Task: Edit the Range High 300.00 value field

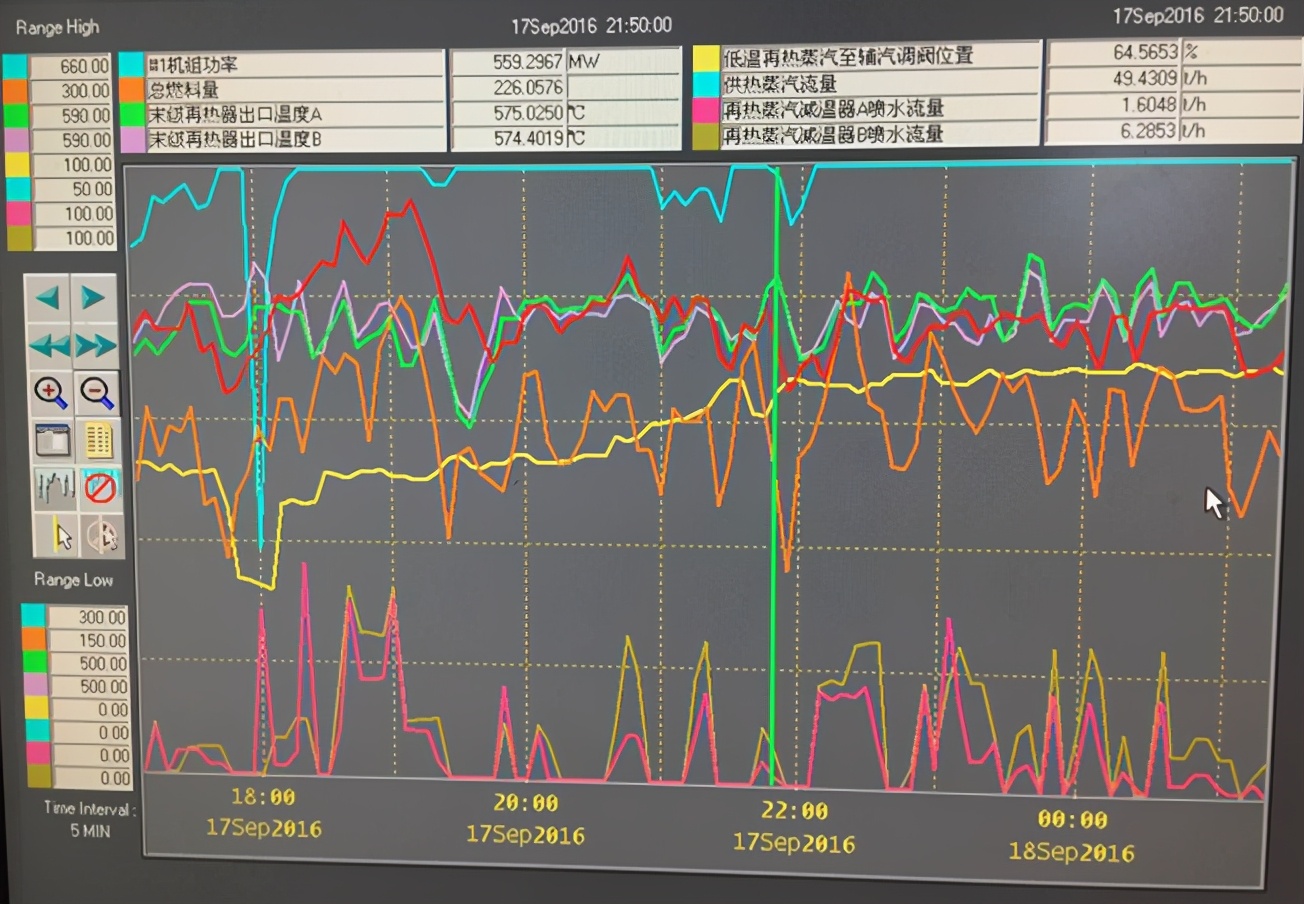Action: 71,91
